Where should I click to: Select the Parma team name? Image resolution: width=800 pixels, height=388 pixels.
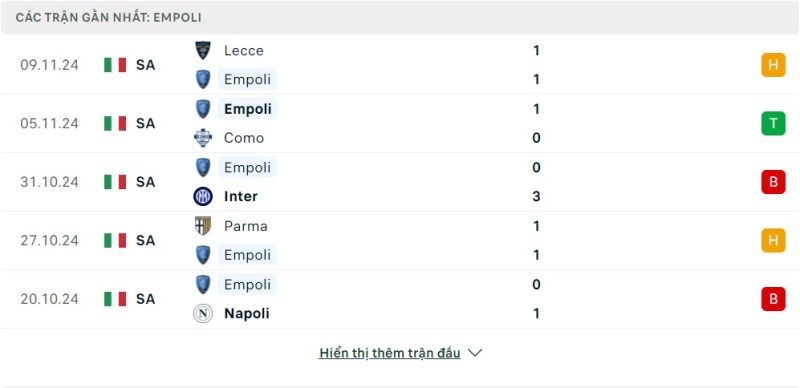(x=246, y=226)
